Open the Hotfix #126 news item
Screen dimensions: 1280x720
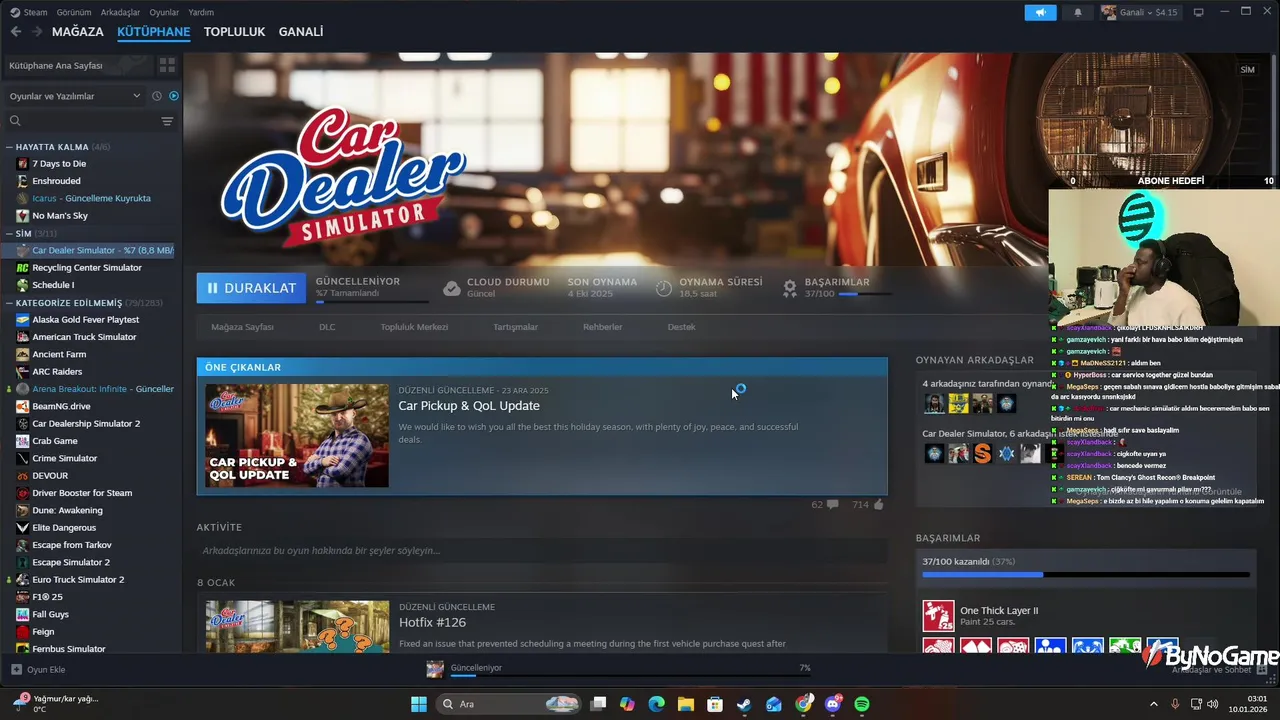432,622
